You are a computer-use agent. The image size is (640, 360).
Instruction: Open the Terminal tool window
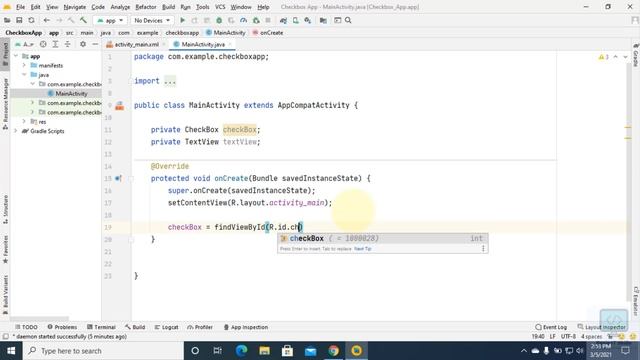coord(101,327)
